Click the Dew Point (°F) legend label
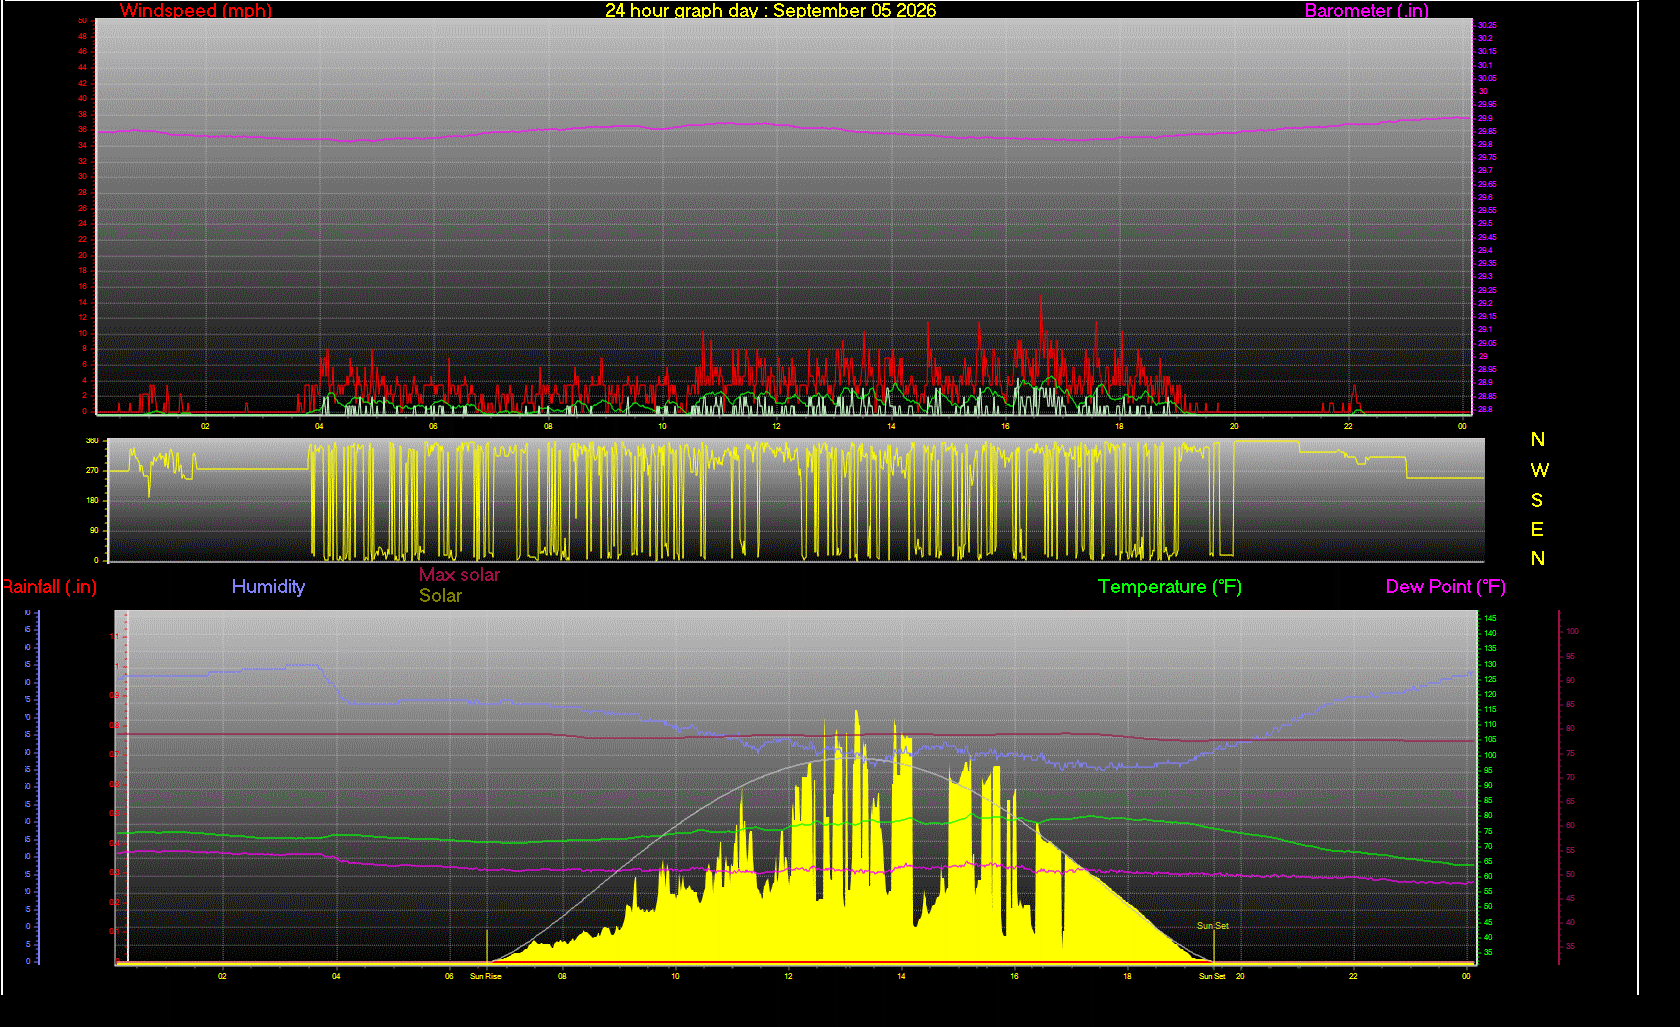The width and height of the screenshot is (1680, 1027). tap(1446, 587)
